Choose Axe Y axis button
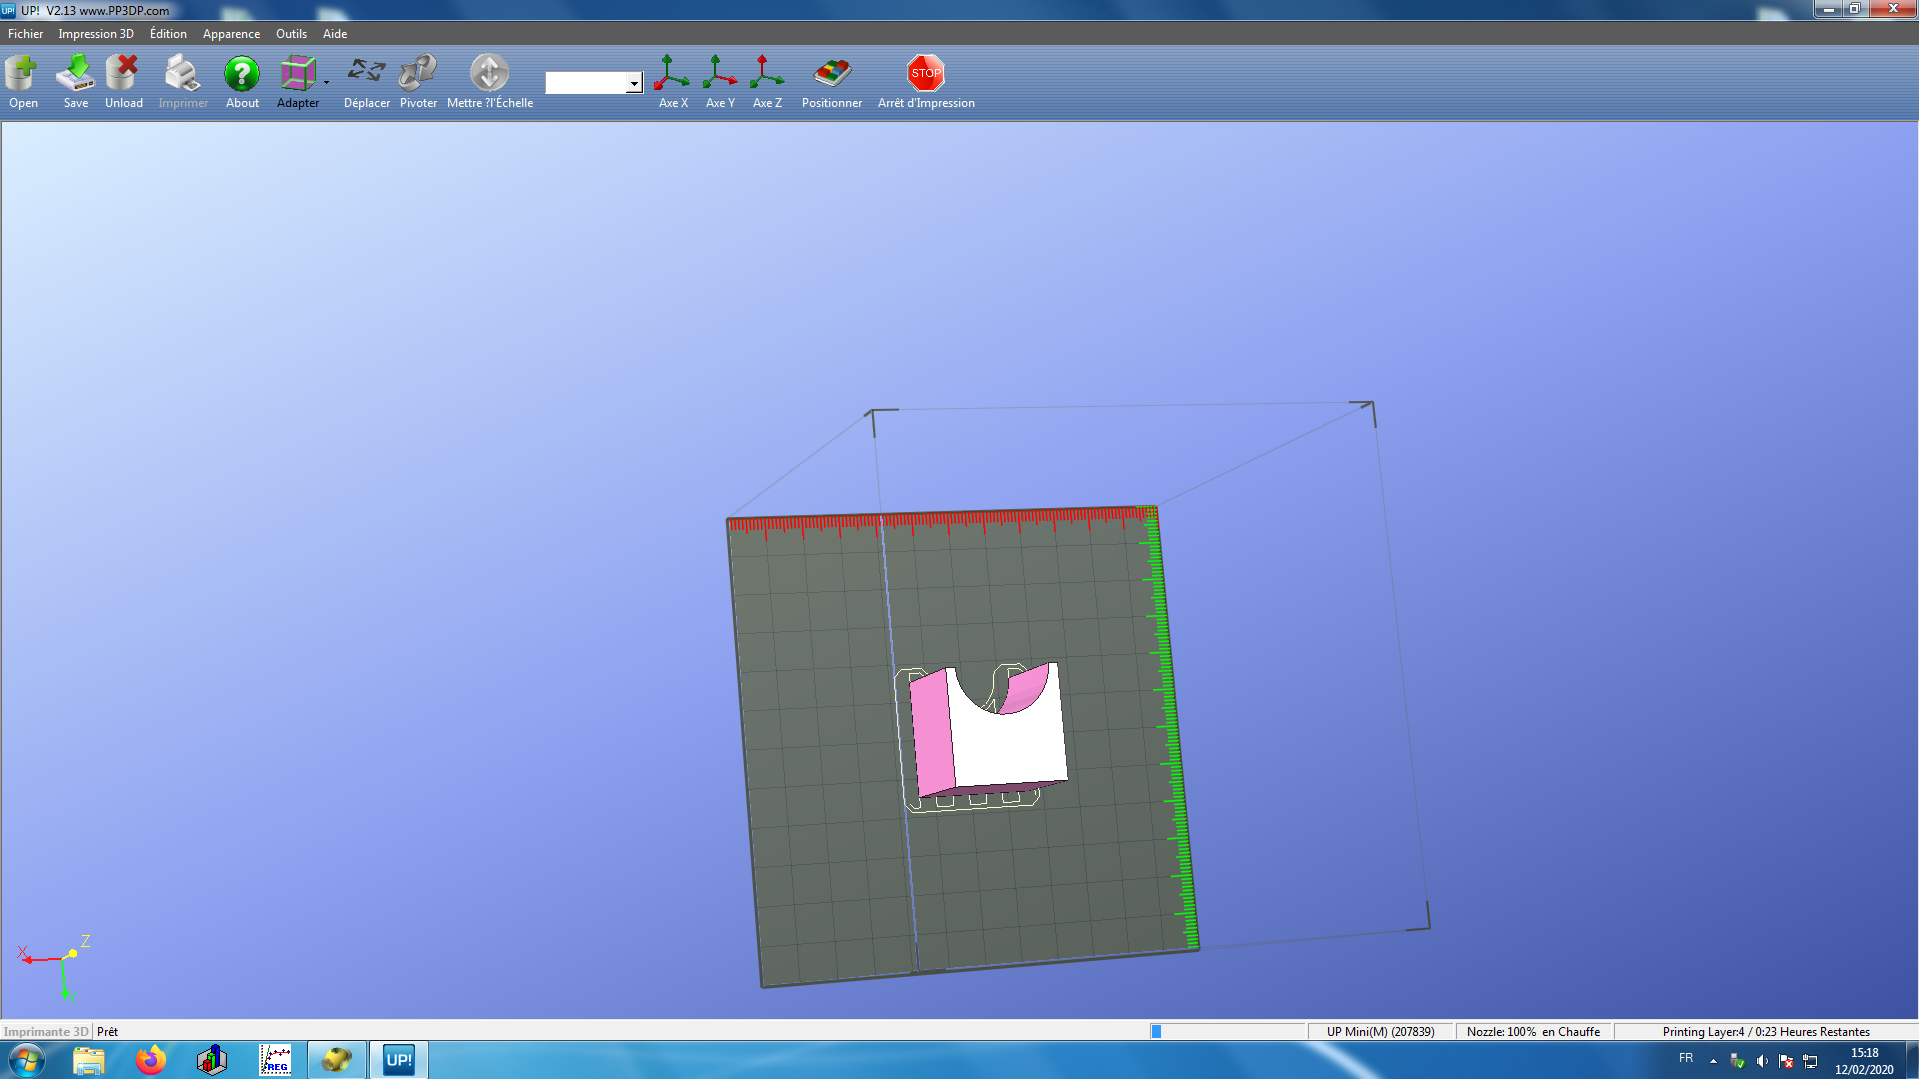 click(719, 74)
